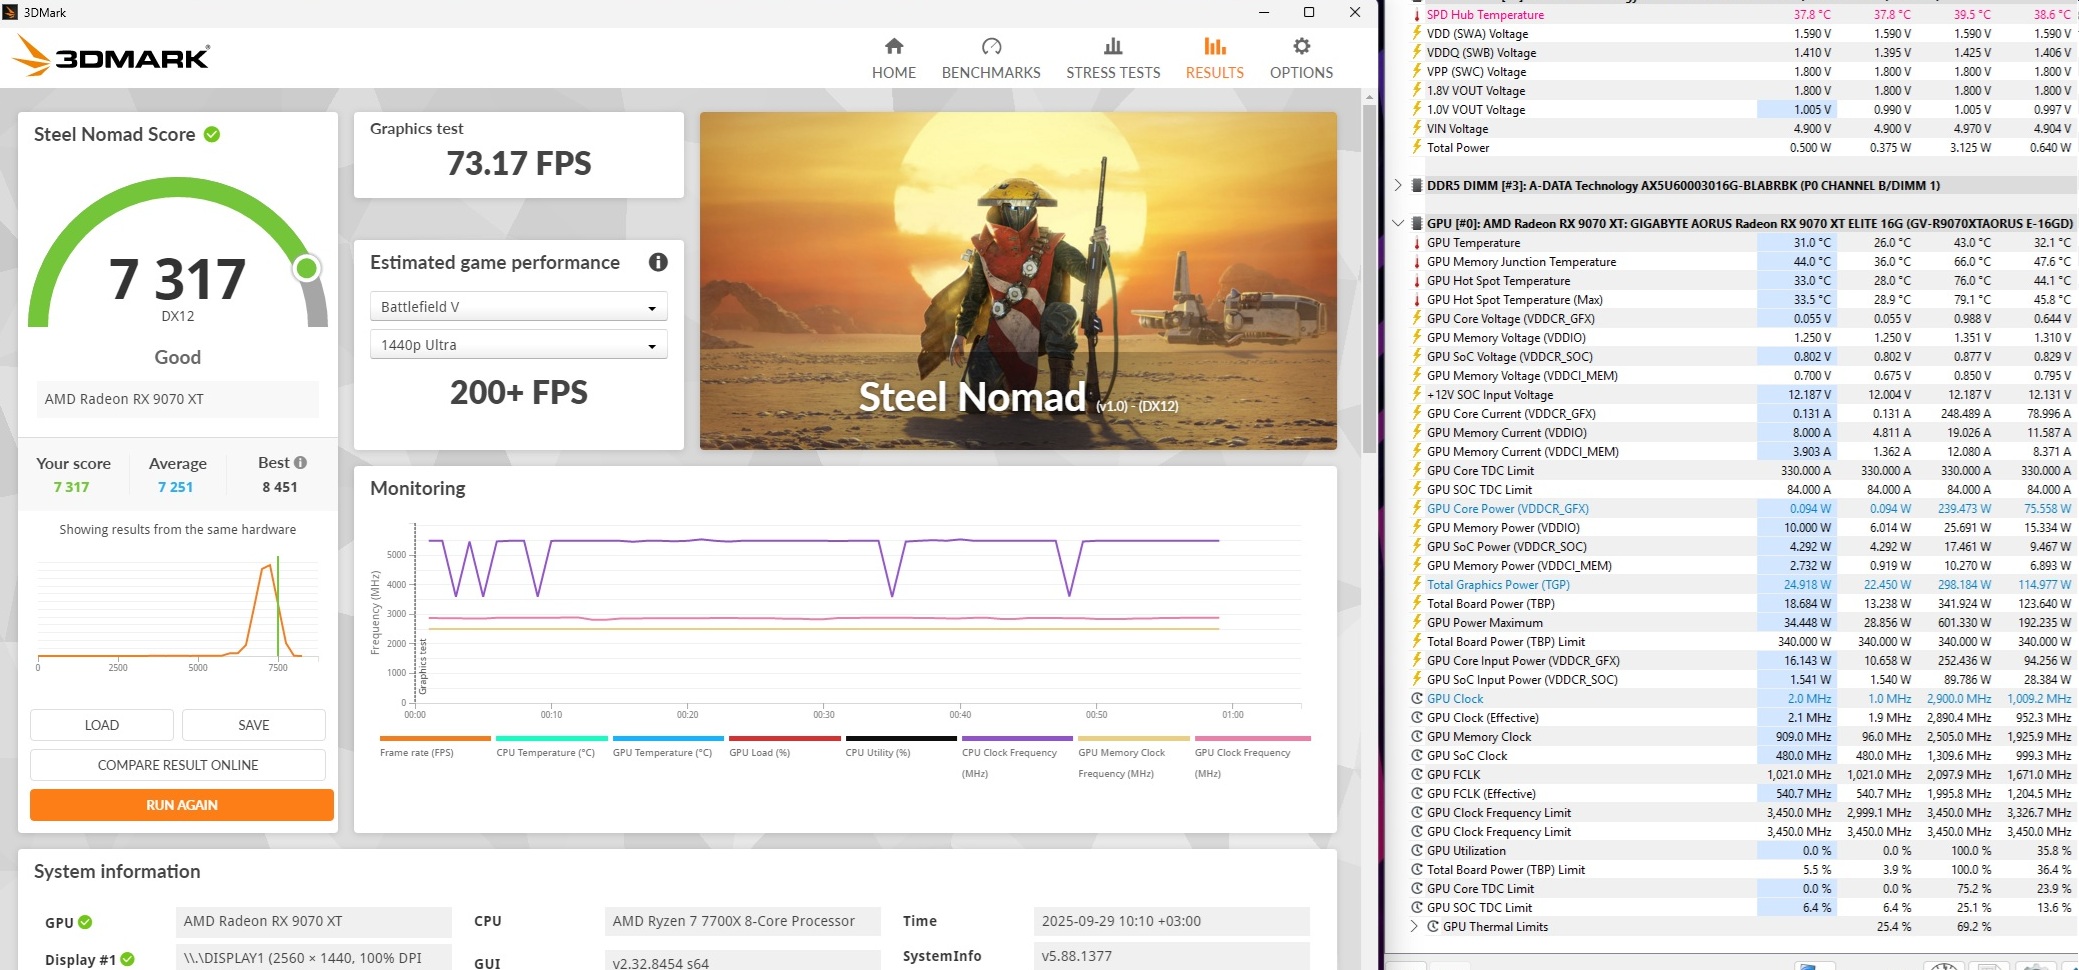Image resolution: width=2079 pixels, height=970 pixels.
Task: Collapse the GPU [#0] AMD Radeon sensor group
Action: click(x=1398, y=223)
